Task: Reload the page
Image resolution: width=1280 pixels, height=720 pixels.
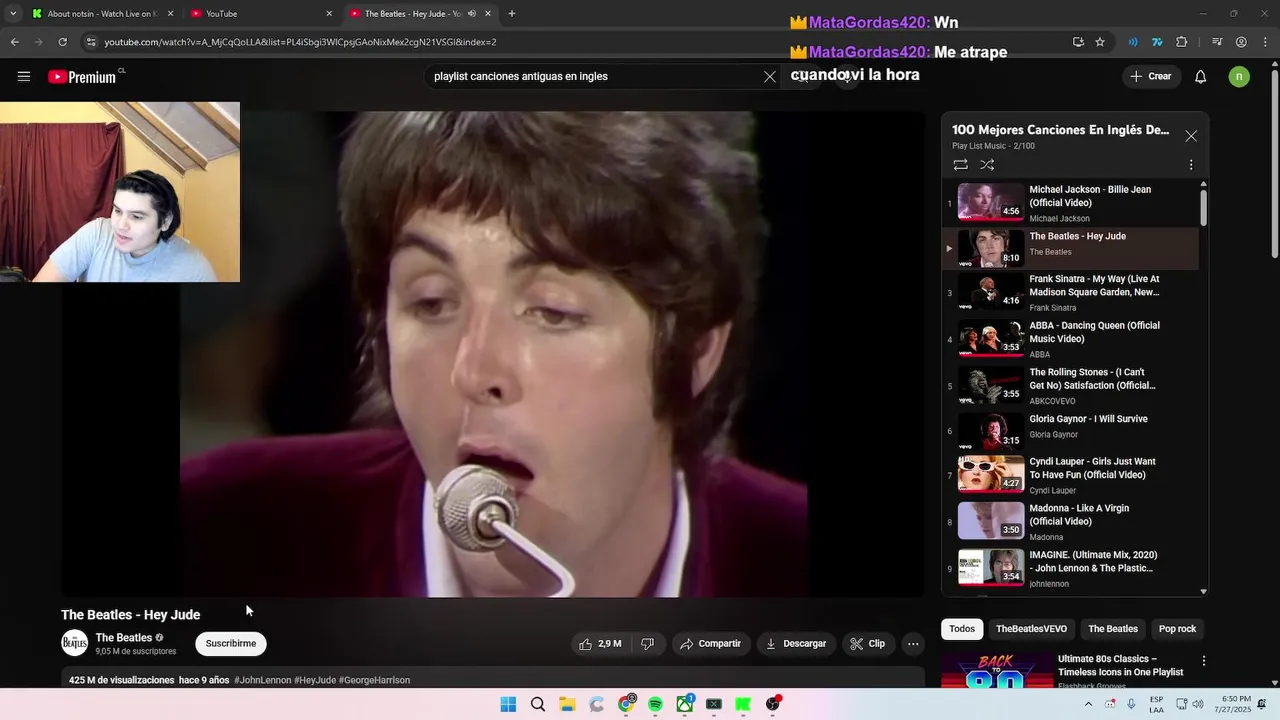Action: (x=62, y=42)
